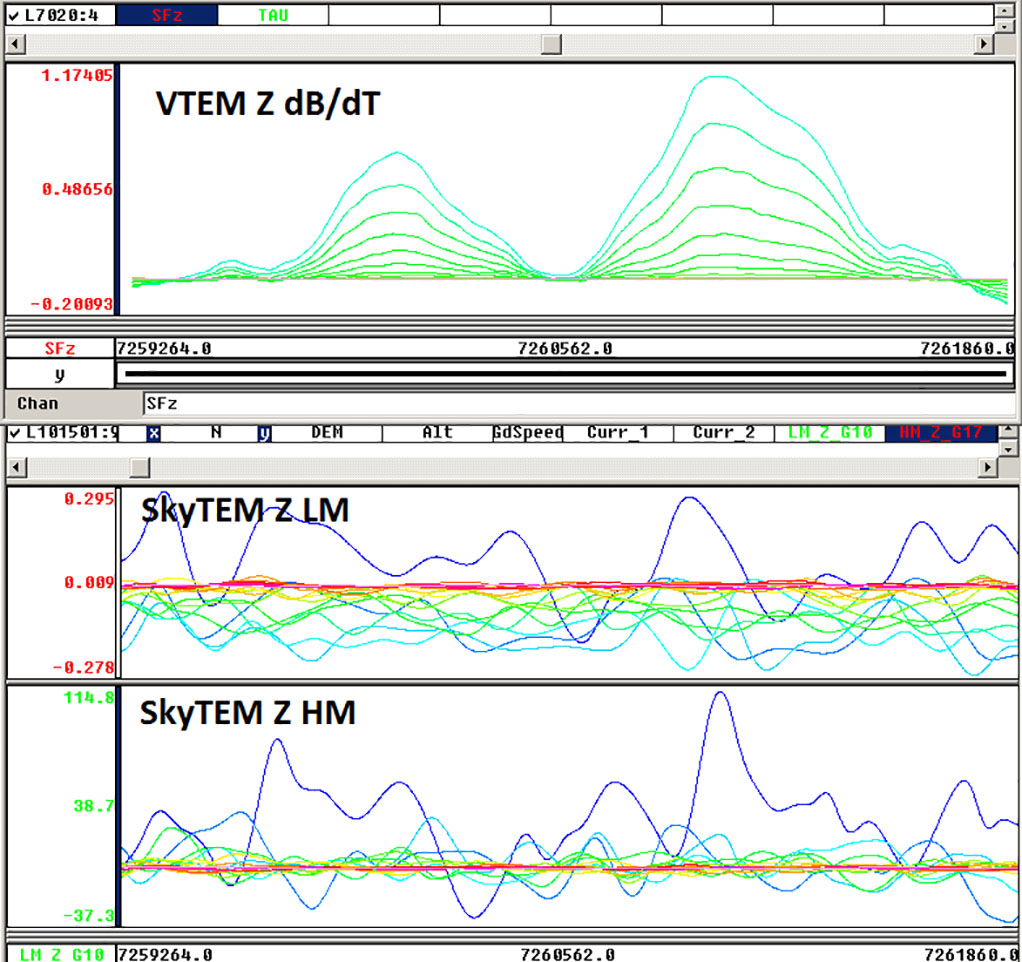Select the Curr_2 channel column header
The width and height of the screenshot is (1022, 962).
tap(723, 433)
